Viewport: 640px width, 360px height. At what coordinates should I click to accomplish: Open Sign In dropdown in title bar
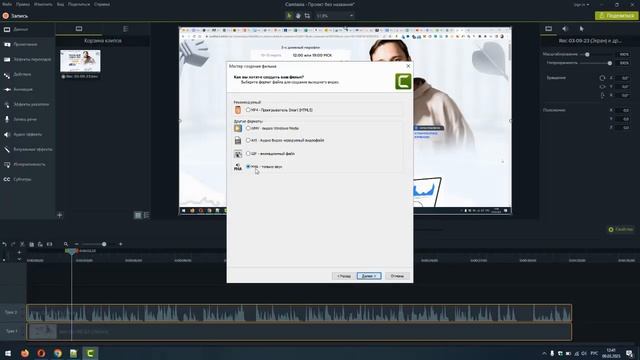click(x=581, y=4)
